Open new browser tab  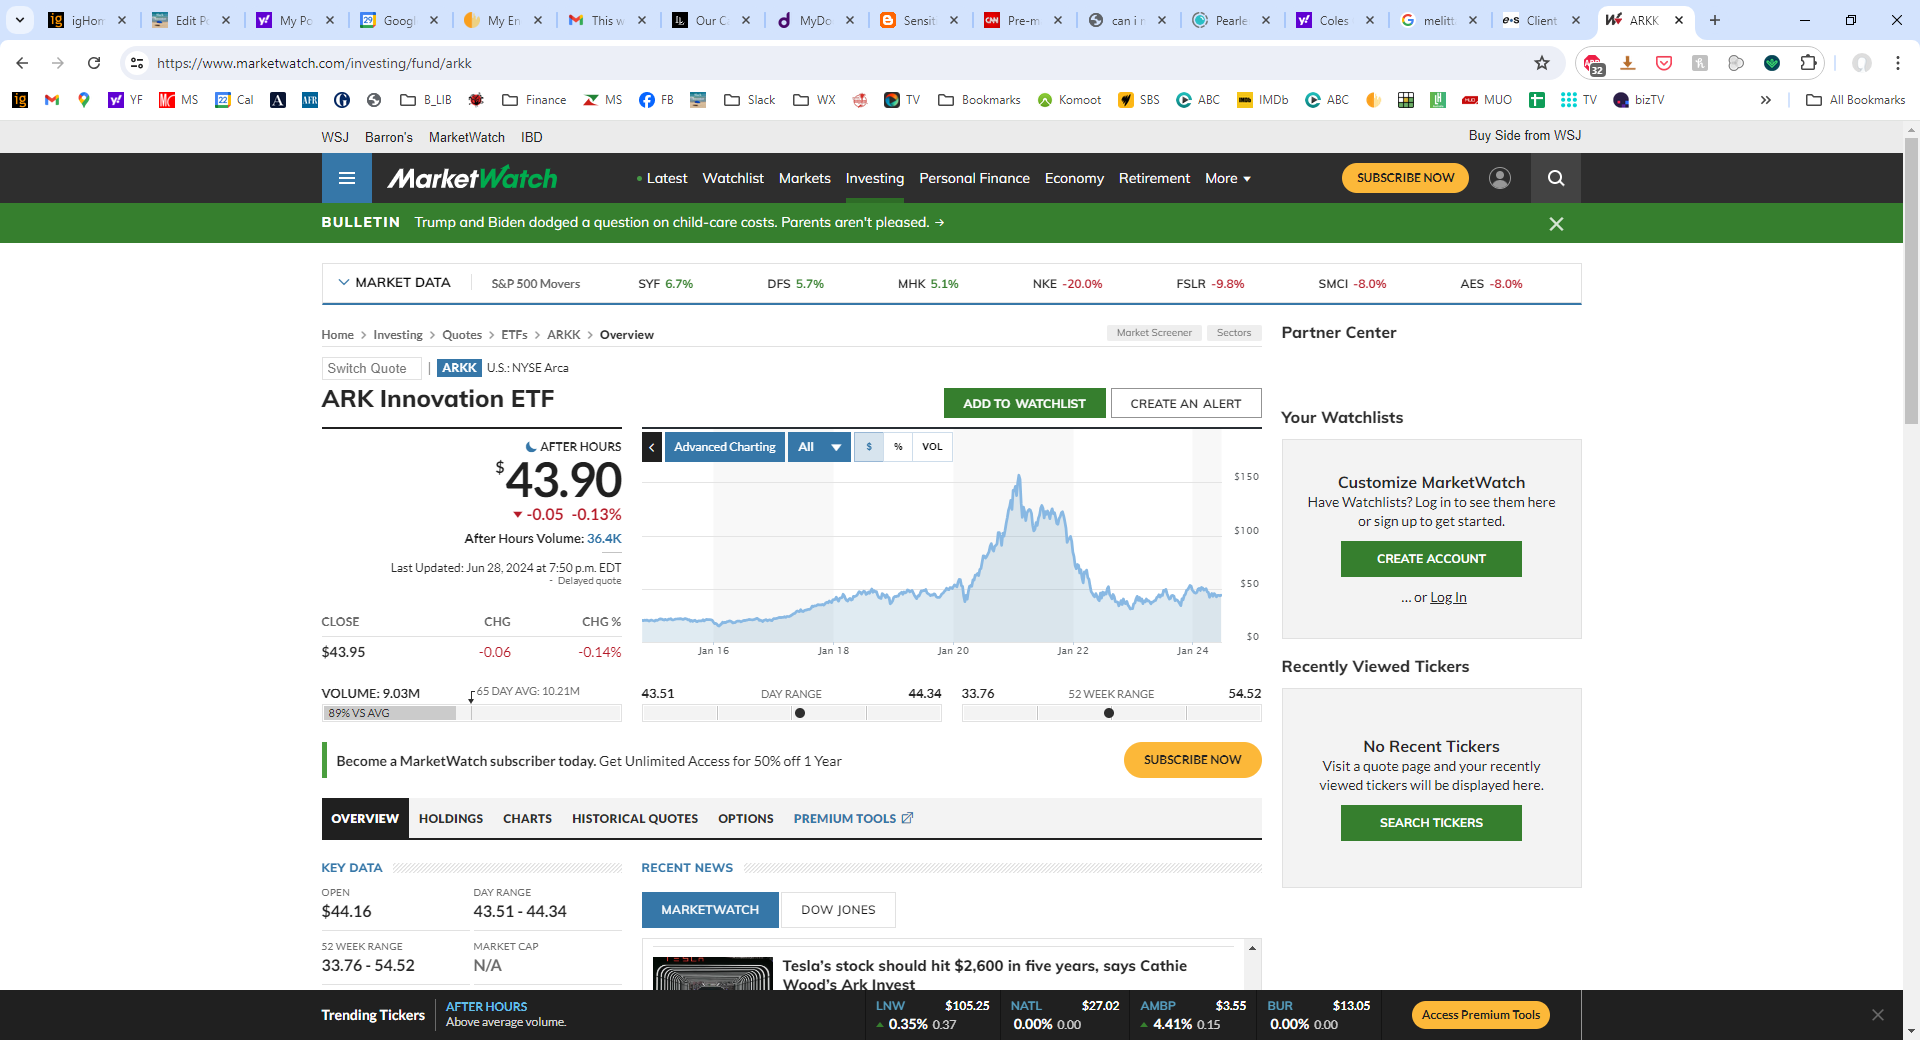(x=1715, y=20)
